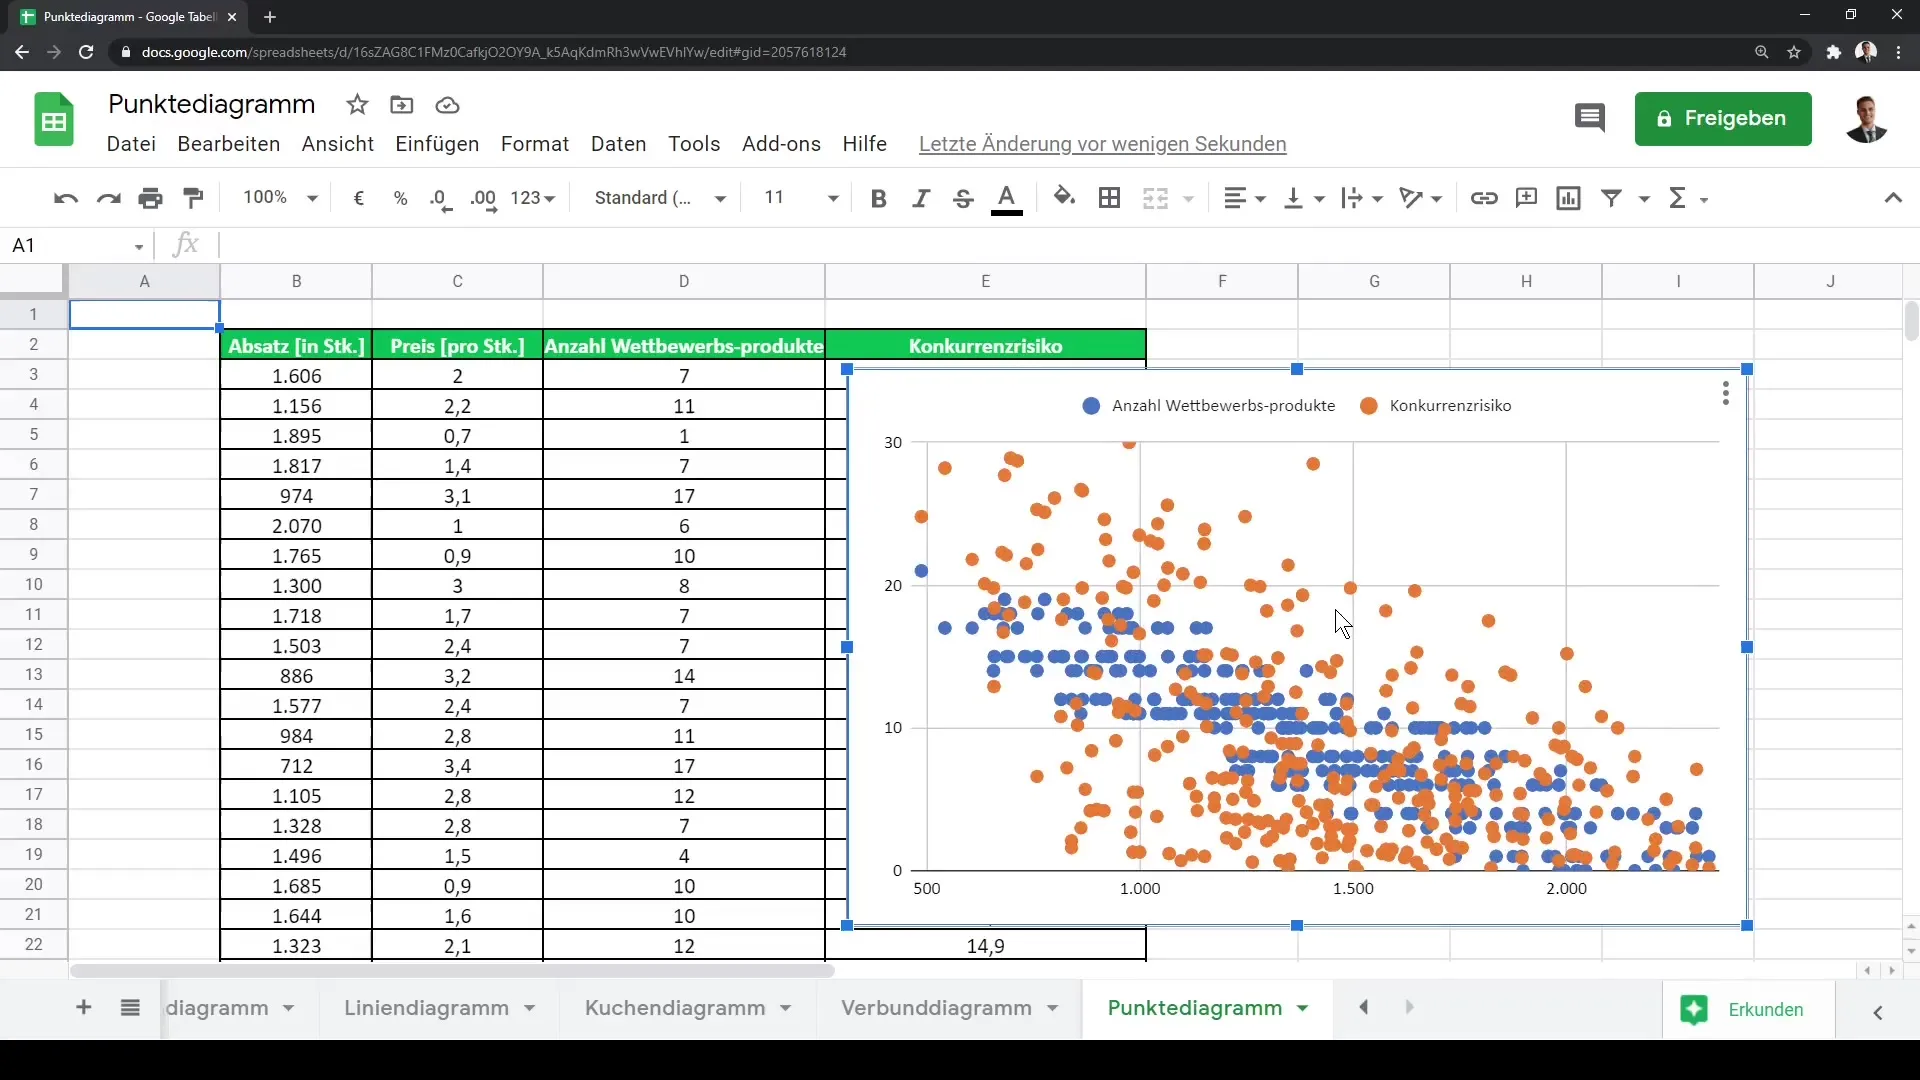Open the Add-ons menu
Image resolution: width=1920 pixels, height=1080 pixels.
[x=781, y=144]
